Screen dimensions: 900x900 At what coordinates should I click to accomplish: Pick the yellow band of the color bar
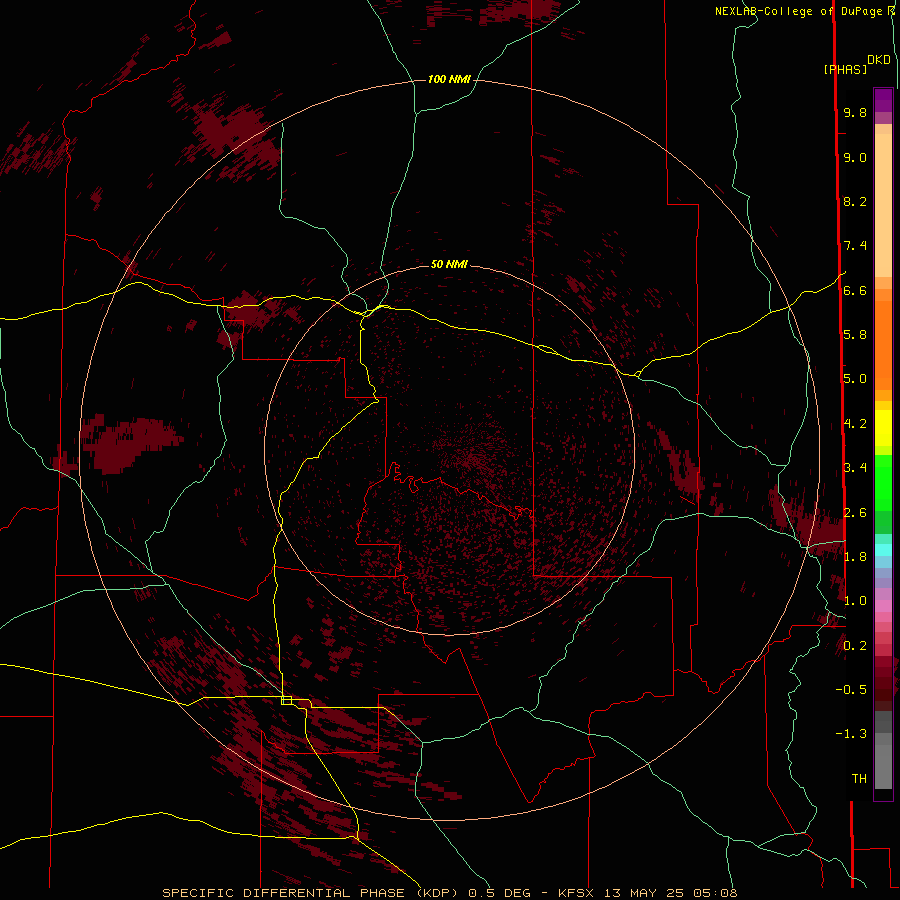(x=883, y=428)
